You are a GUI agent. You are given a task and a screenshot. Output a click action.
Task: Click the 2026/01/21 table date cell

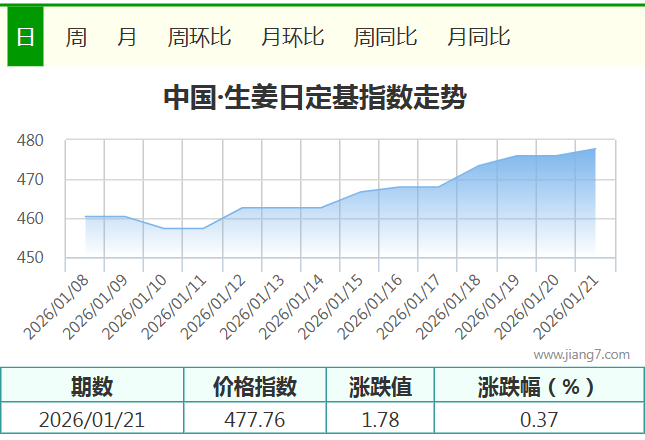click(x=92, y=419)
